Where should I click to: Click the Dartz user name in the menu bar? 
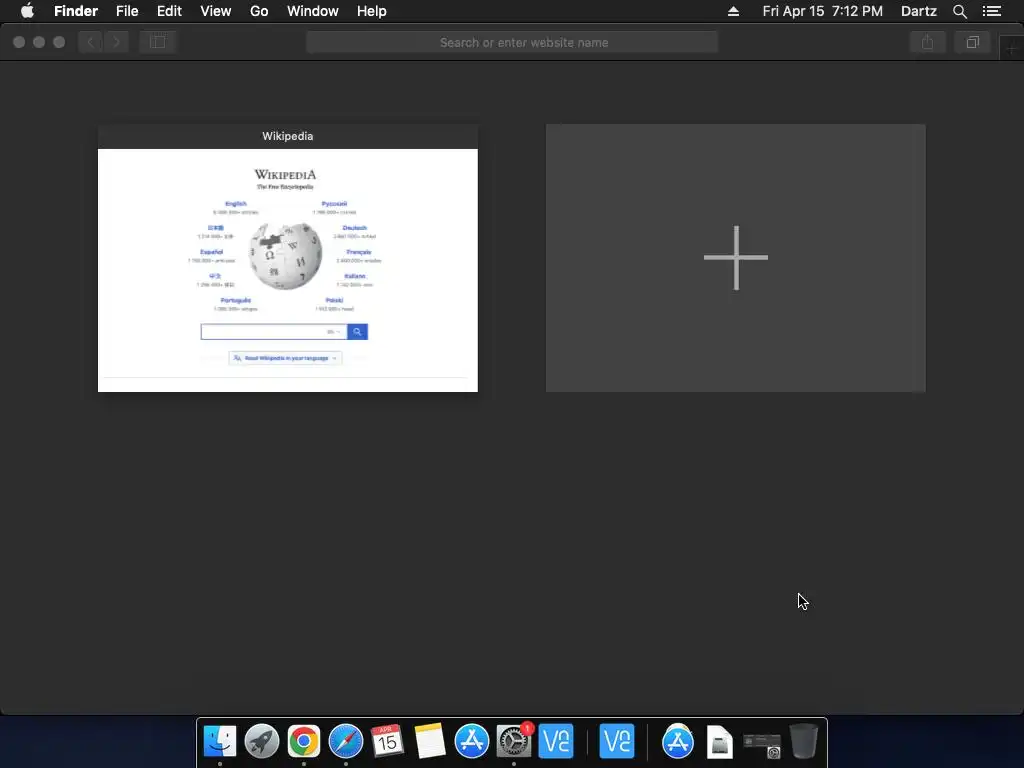(918, 11)
